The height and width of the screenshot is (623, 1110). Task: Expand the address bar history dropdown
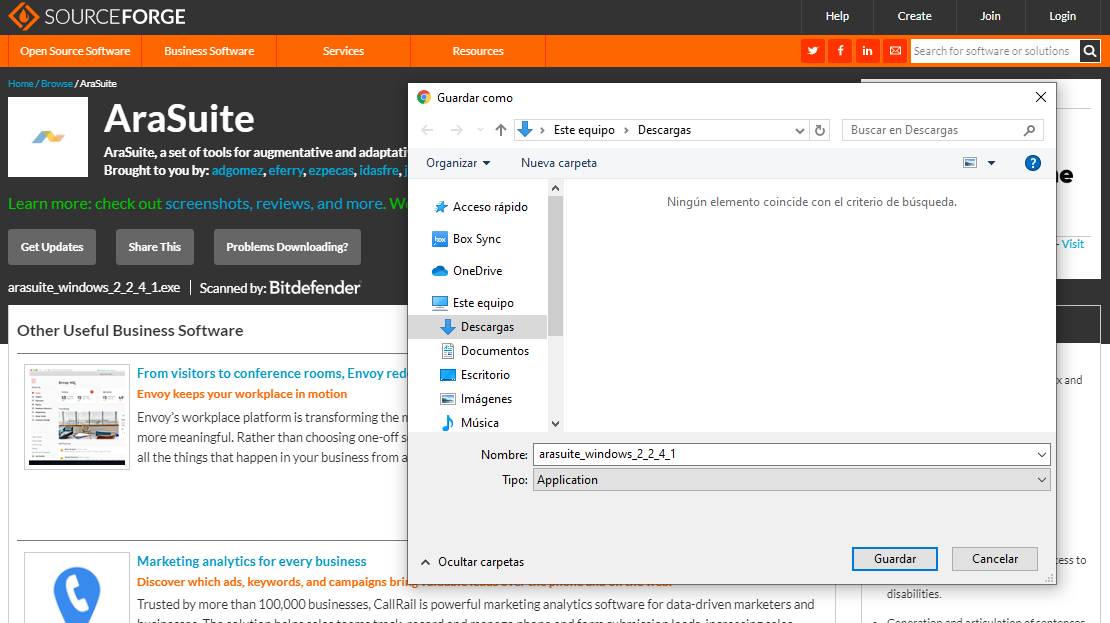(799, 130)
